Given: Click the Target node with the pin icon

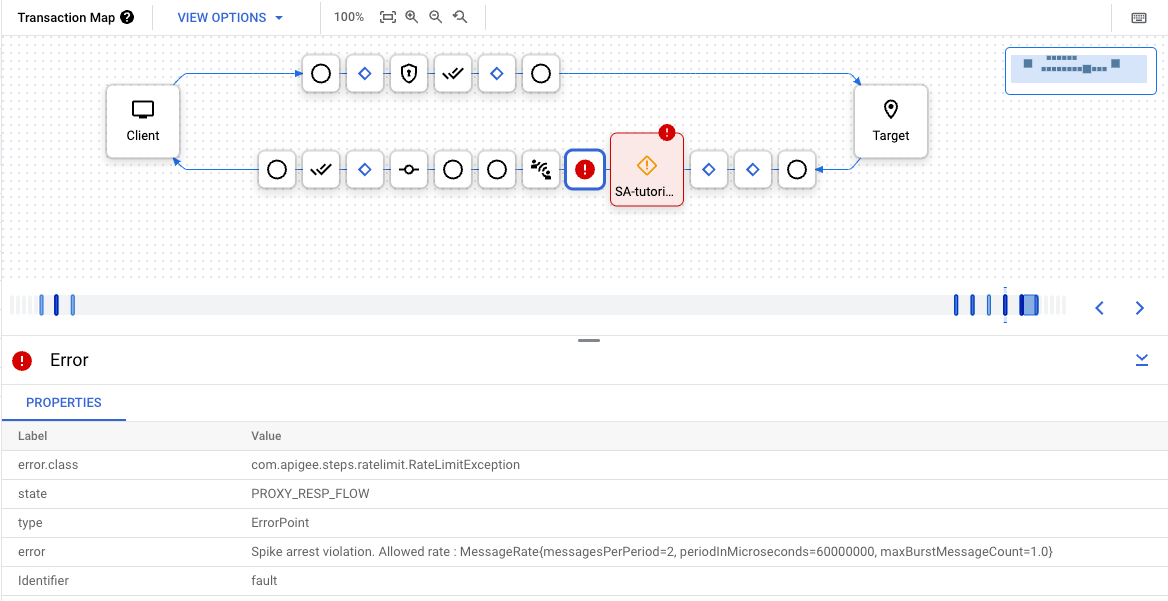Looking at the screenshot, I should point(890,121).
